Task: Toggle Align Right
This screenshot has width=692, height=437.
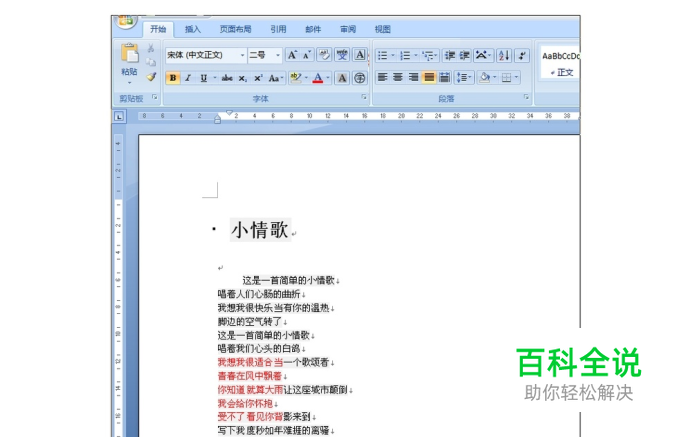Action: [x=413, y=77]
